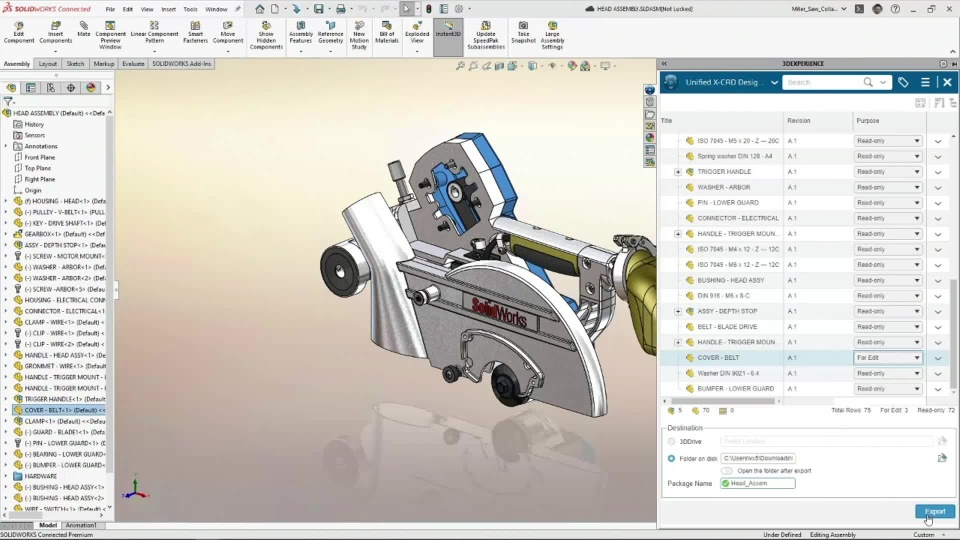The image size is (960, 540).
Task: Click the Export button
Action: [934, 511]
